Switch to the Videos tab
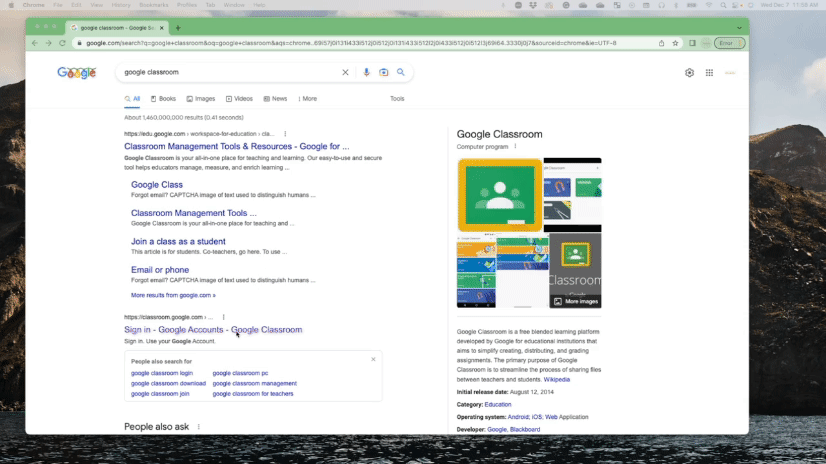This screenshot has height=464, width=826. pyautogui.click(x=239, y=98)
